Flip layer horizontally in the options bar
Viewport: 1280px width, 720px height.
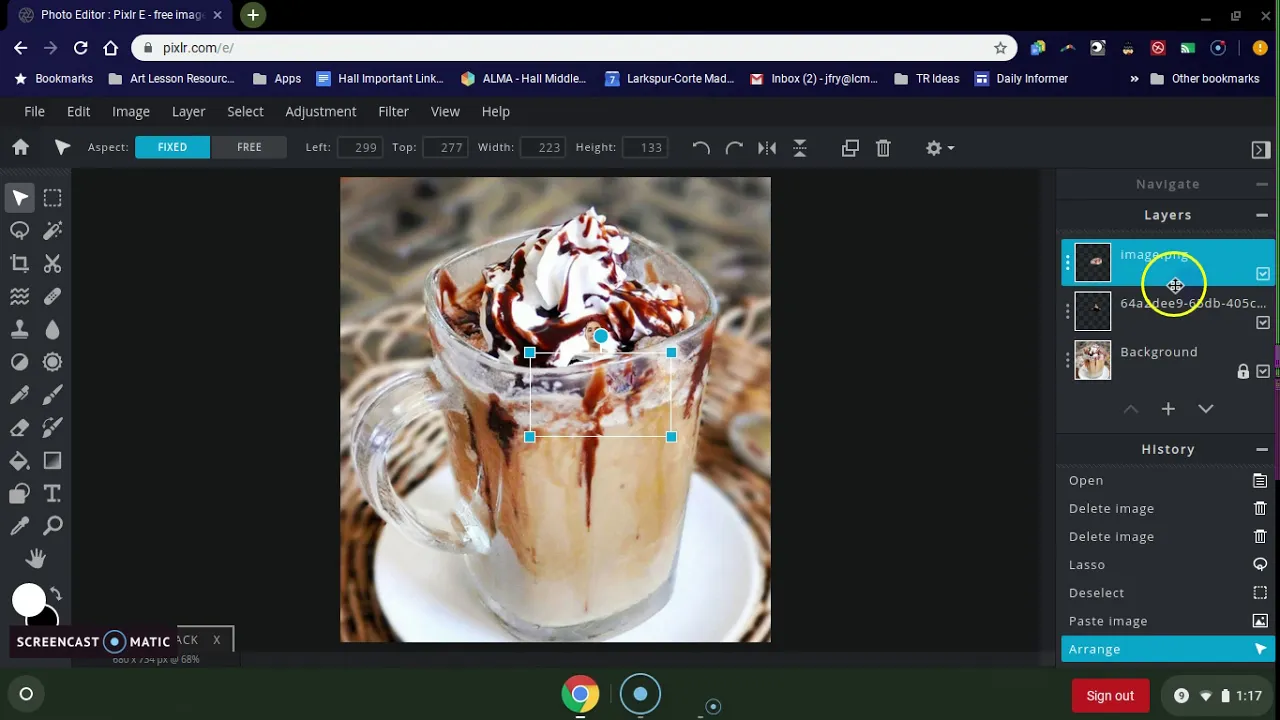point(767,148)
